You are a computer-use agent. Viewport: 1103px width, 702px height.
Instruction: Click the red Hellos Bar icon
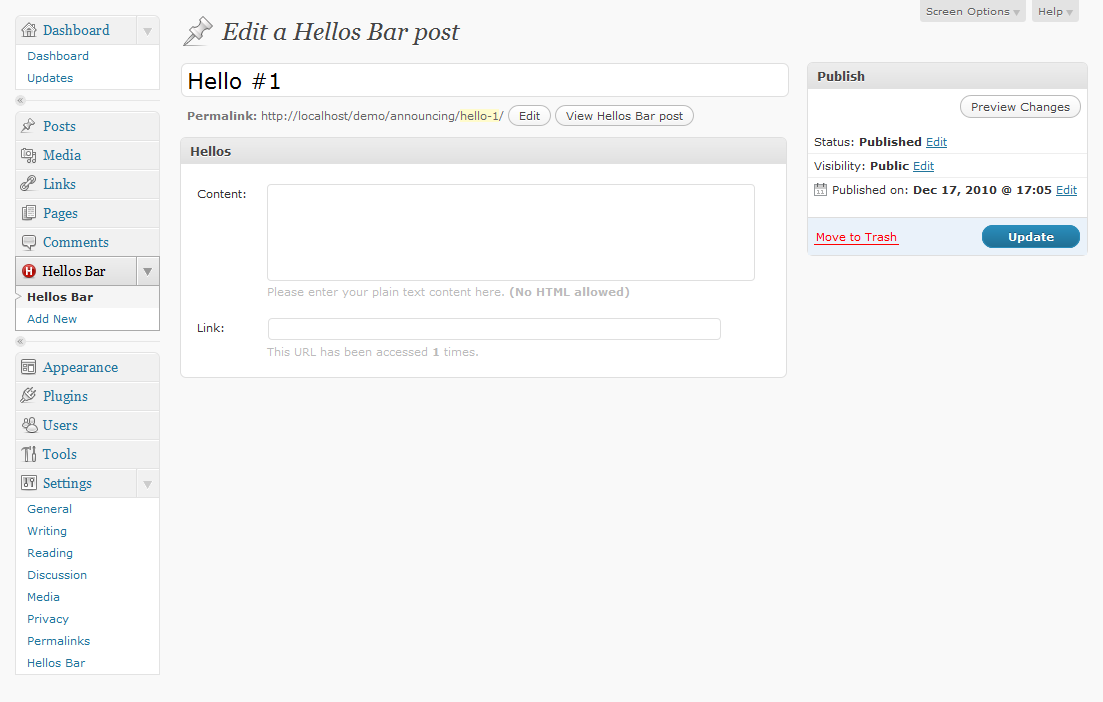pyautogui.click(x=29, y=271)
